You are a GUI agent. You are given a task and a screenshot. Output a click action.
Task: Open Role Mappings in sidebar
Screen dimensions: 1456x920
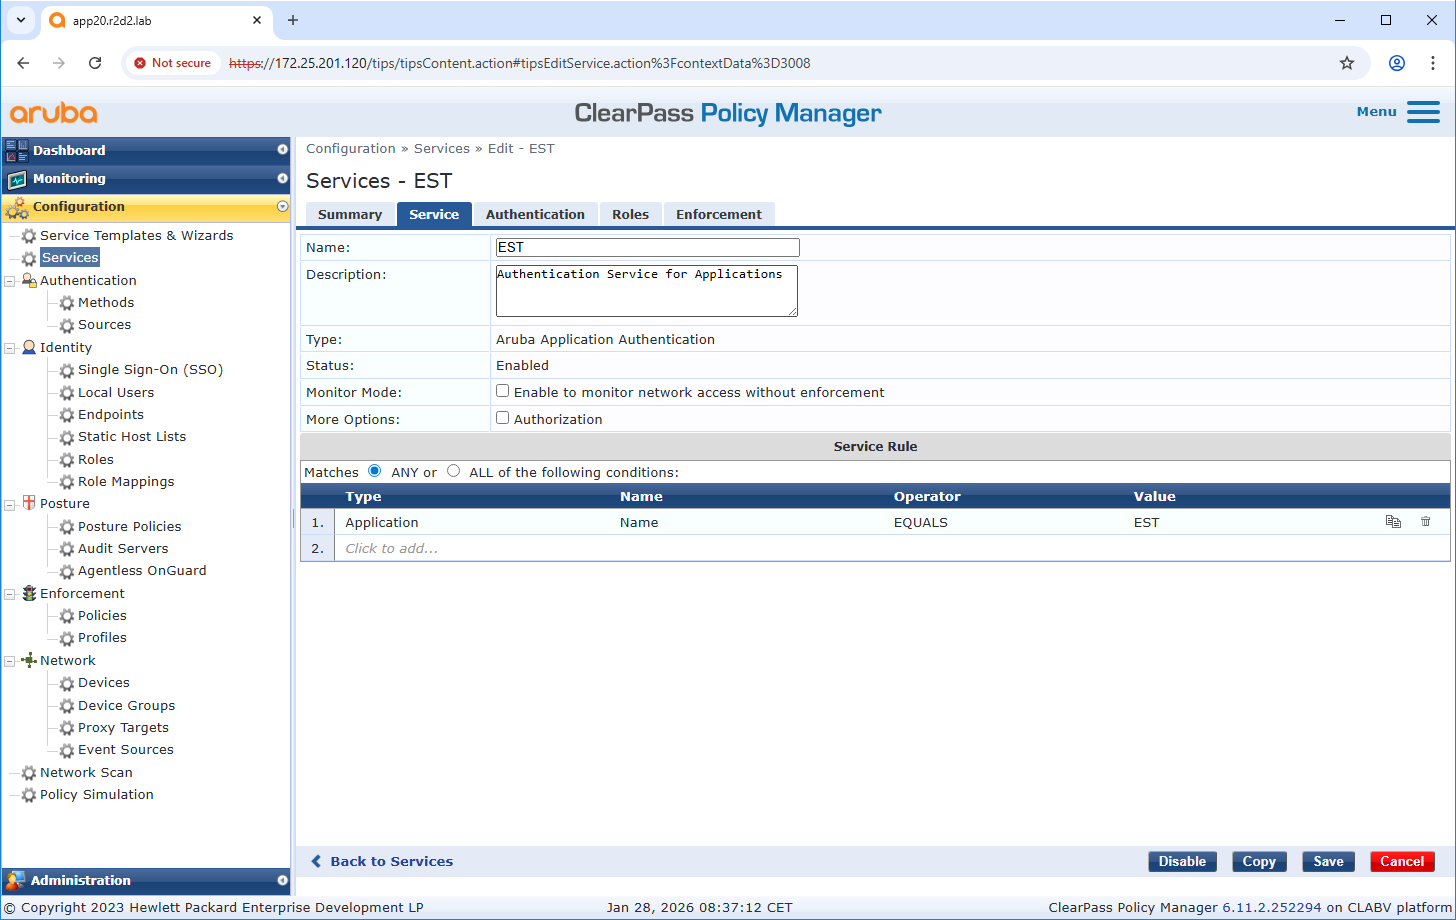click(x=126, y=481)
